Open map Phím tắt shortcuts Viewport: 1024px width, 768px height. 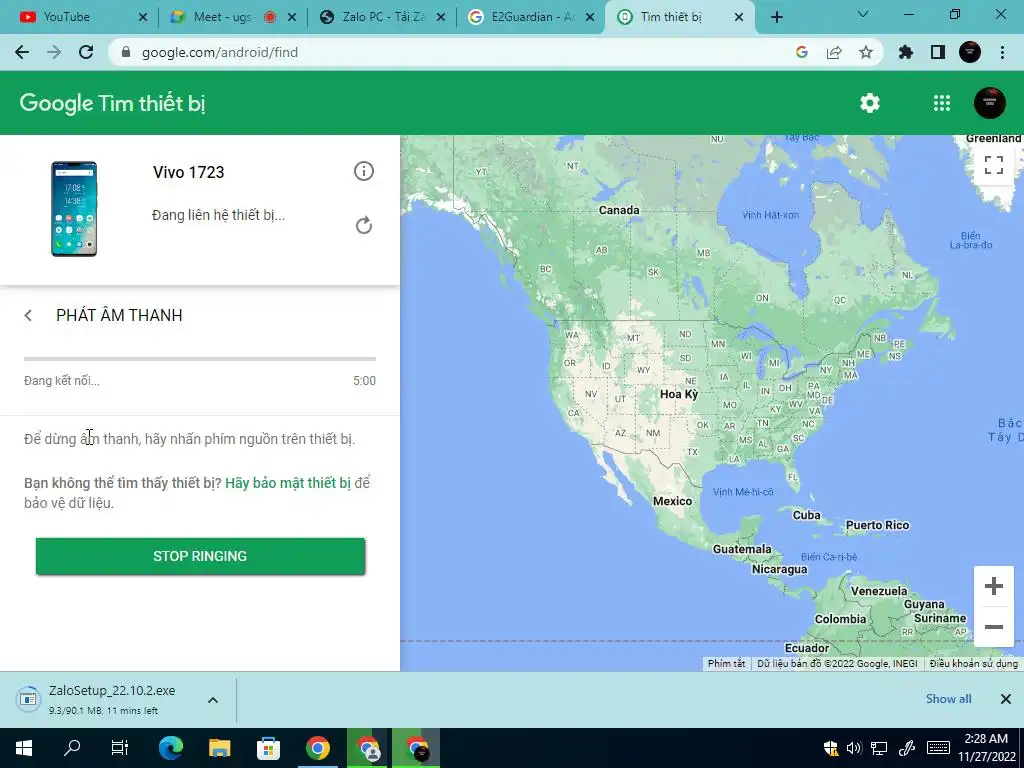[x=726, y=664]
